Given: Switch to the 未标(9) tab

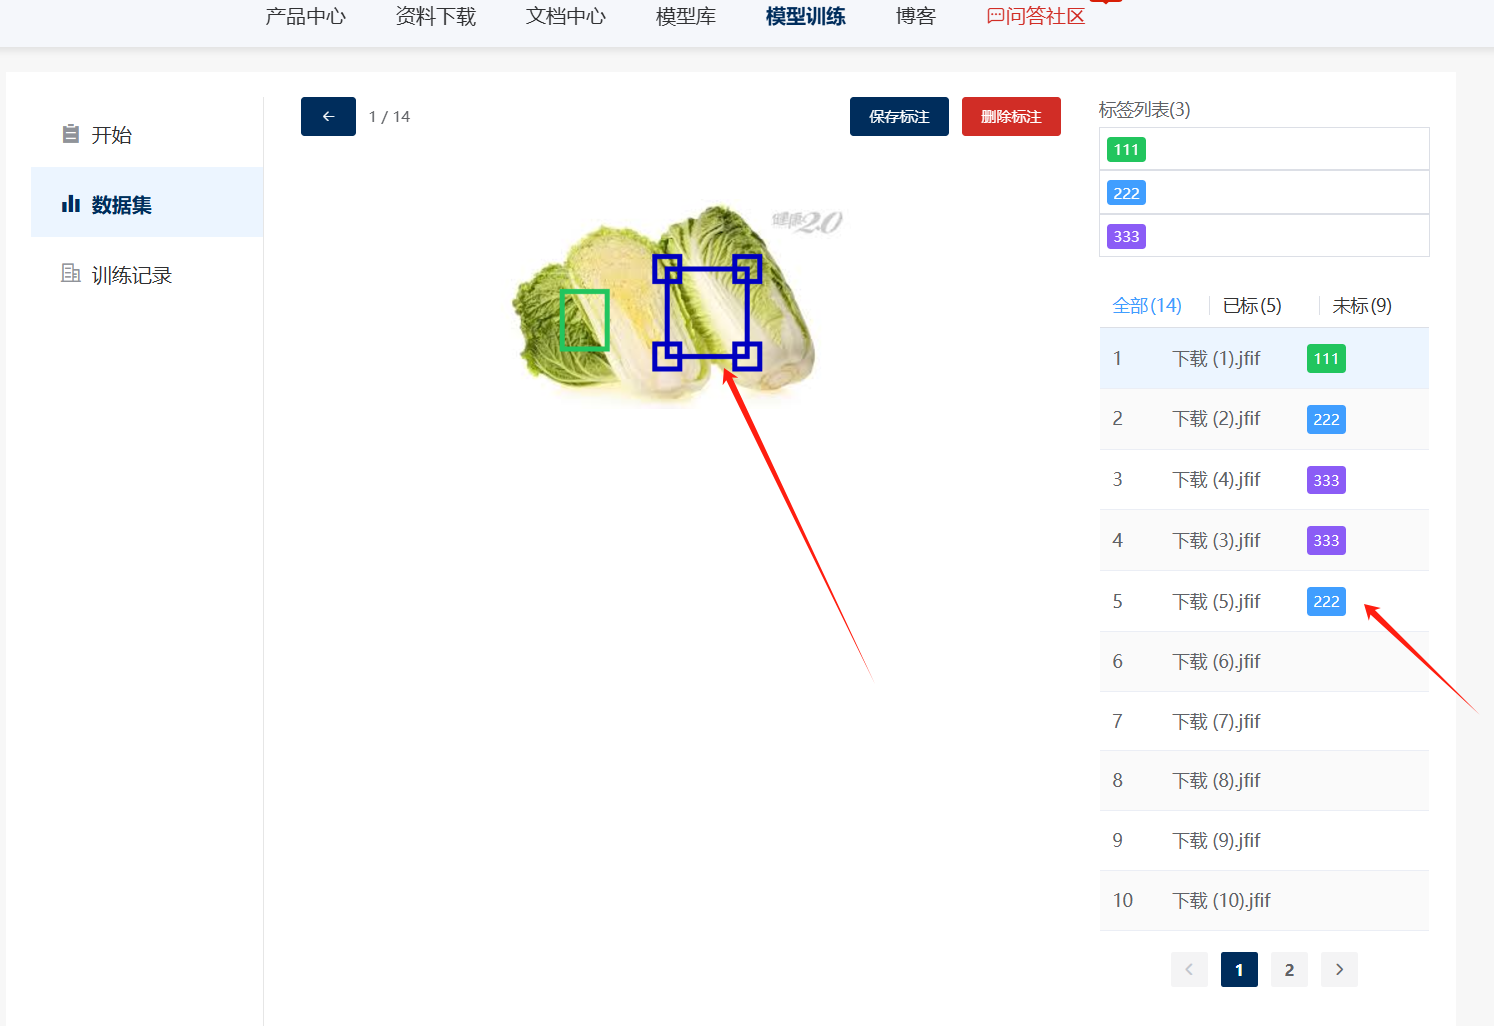Looking at the screenshot, I should pyautogui.click(x=1361, y=306).
